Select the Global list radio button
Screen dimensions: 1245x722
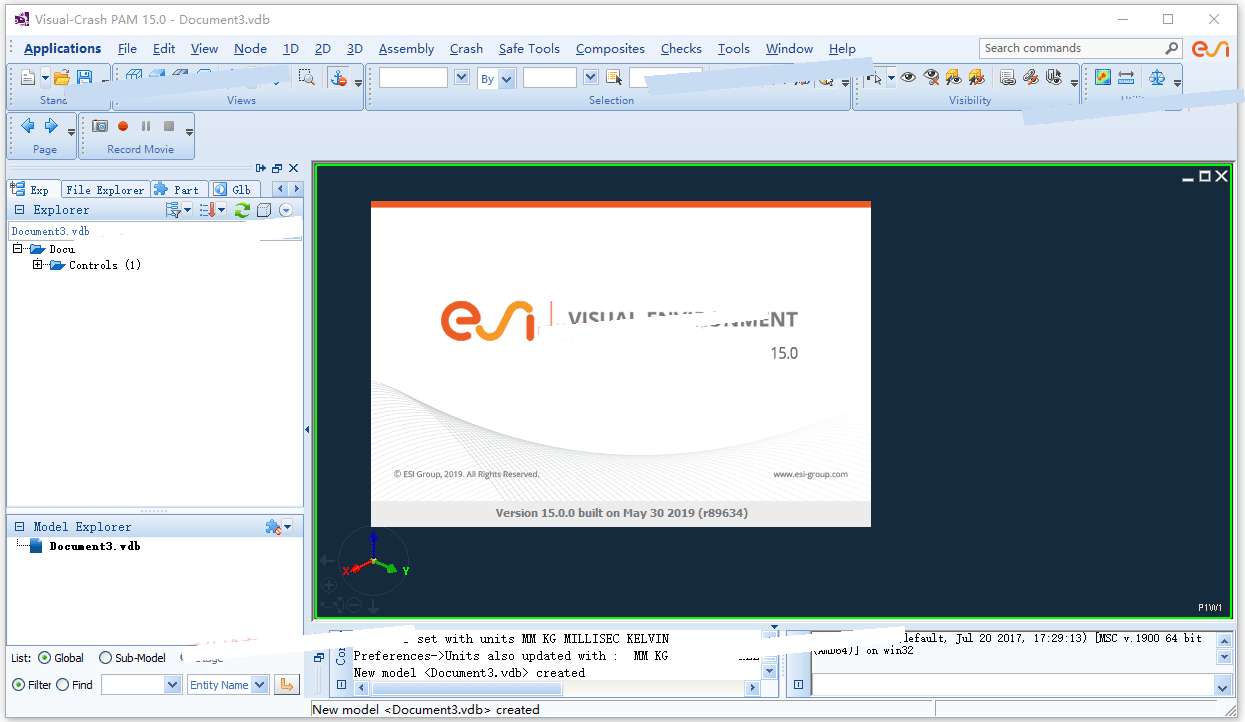click(x=44, y=658)
